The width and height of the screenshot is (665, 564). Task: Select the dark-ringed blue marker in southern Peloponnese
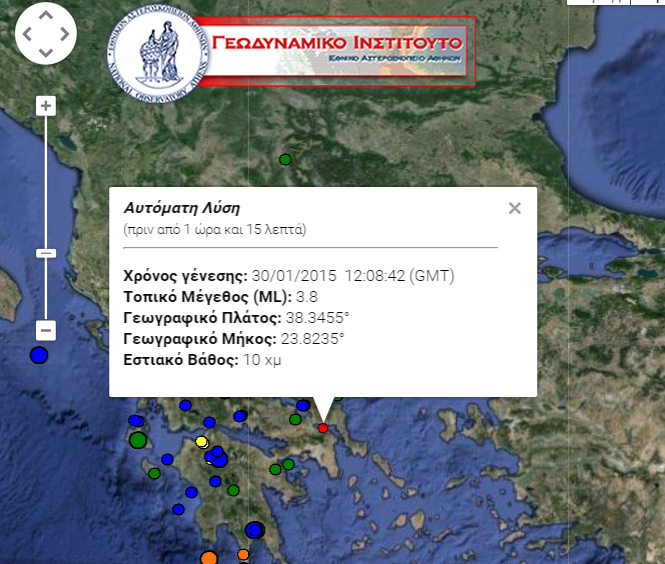click(x=255, y=530)
